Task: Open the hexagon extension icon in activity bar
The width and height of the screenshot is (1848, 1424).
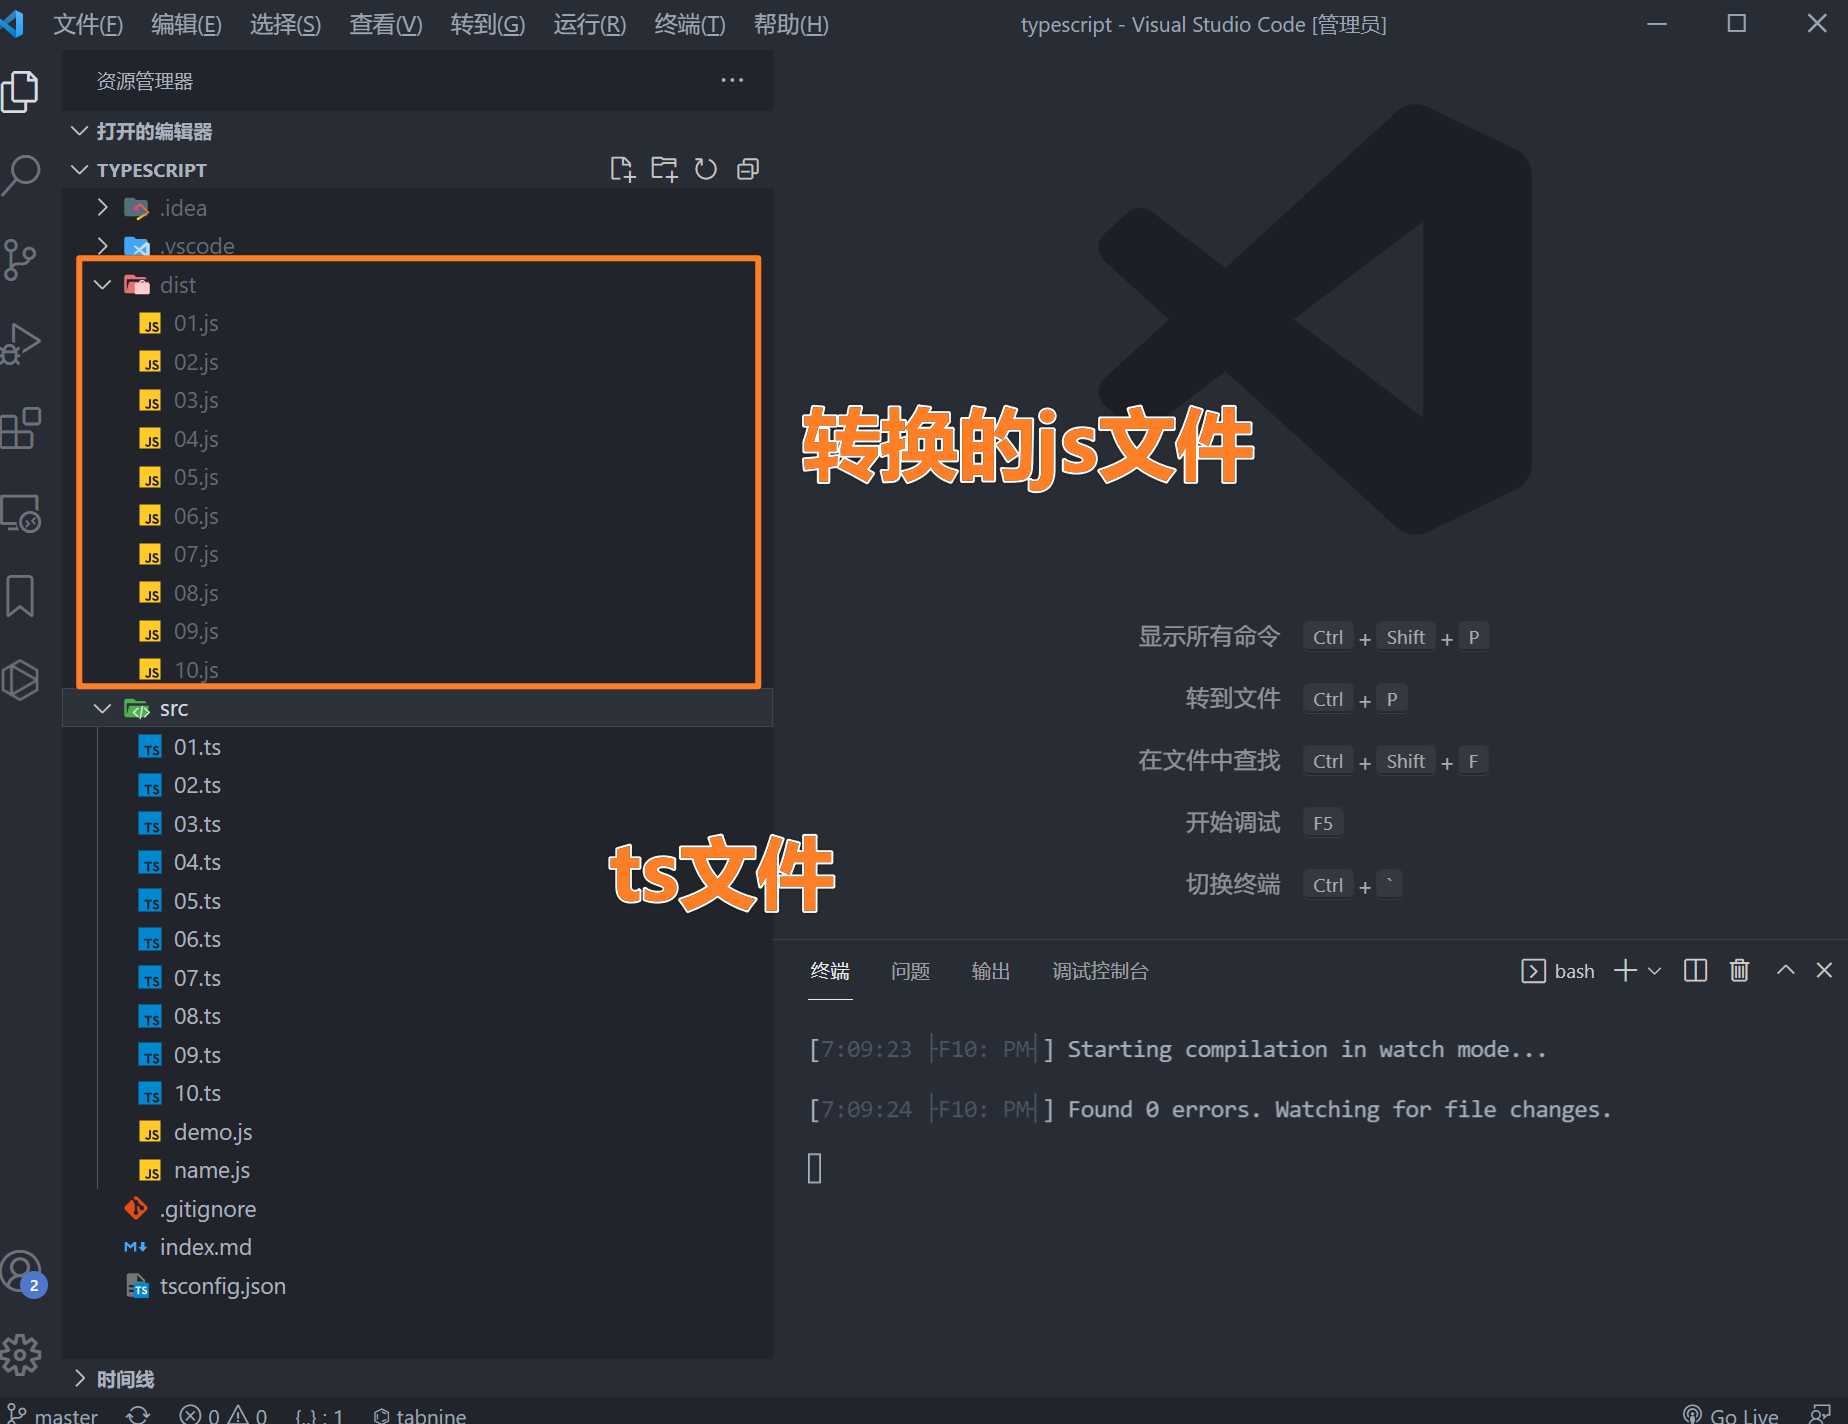Action: coord(20,680)
